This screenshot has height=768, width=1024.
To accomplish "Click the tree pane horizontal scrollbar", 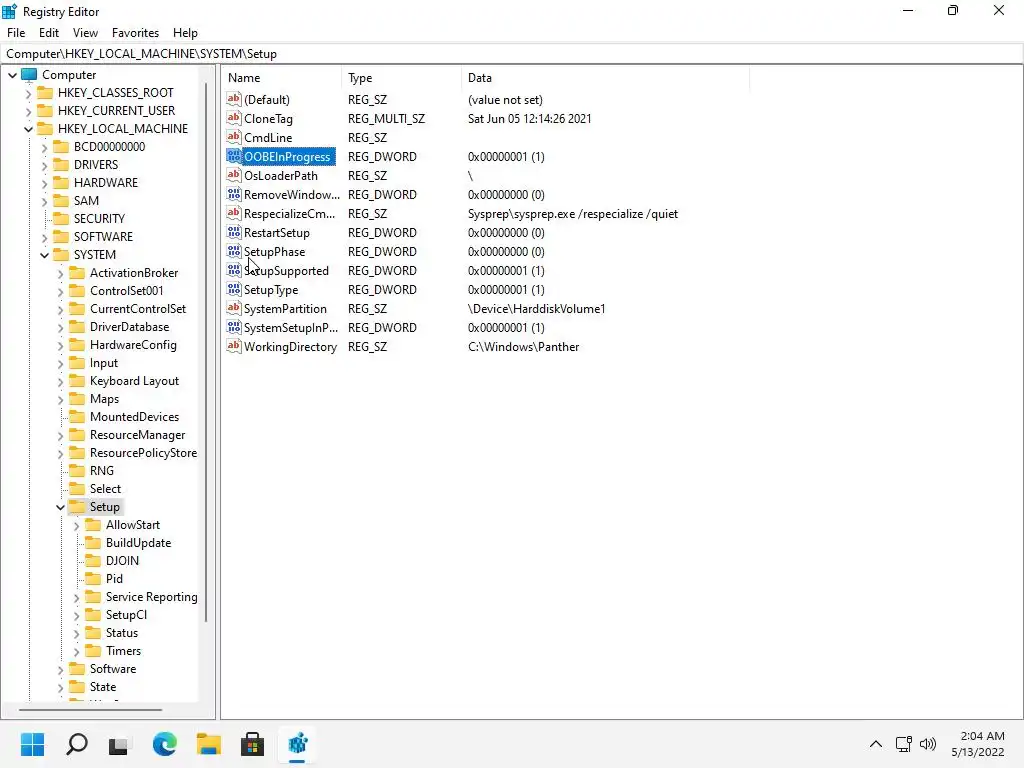I will (x=90, y=709).
